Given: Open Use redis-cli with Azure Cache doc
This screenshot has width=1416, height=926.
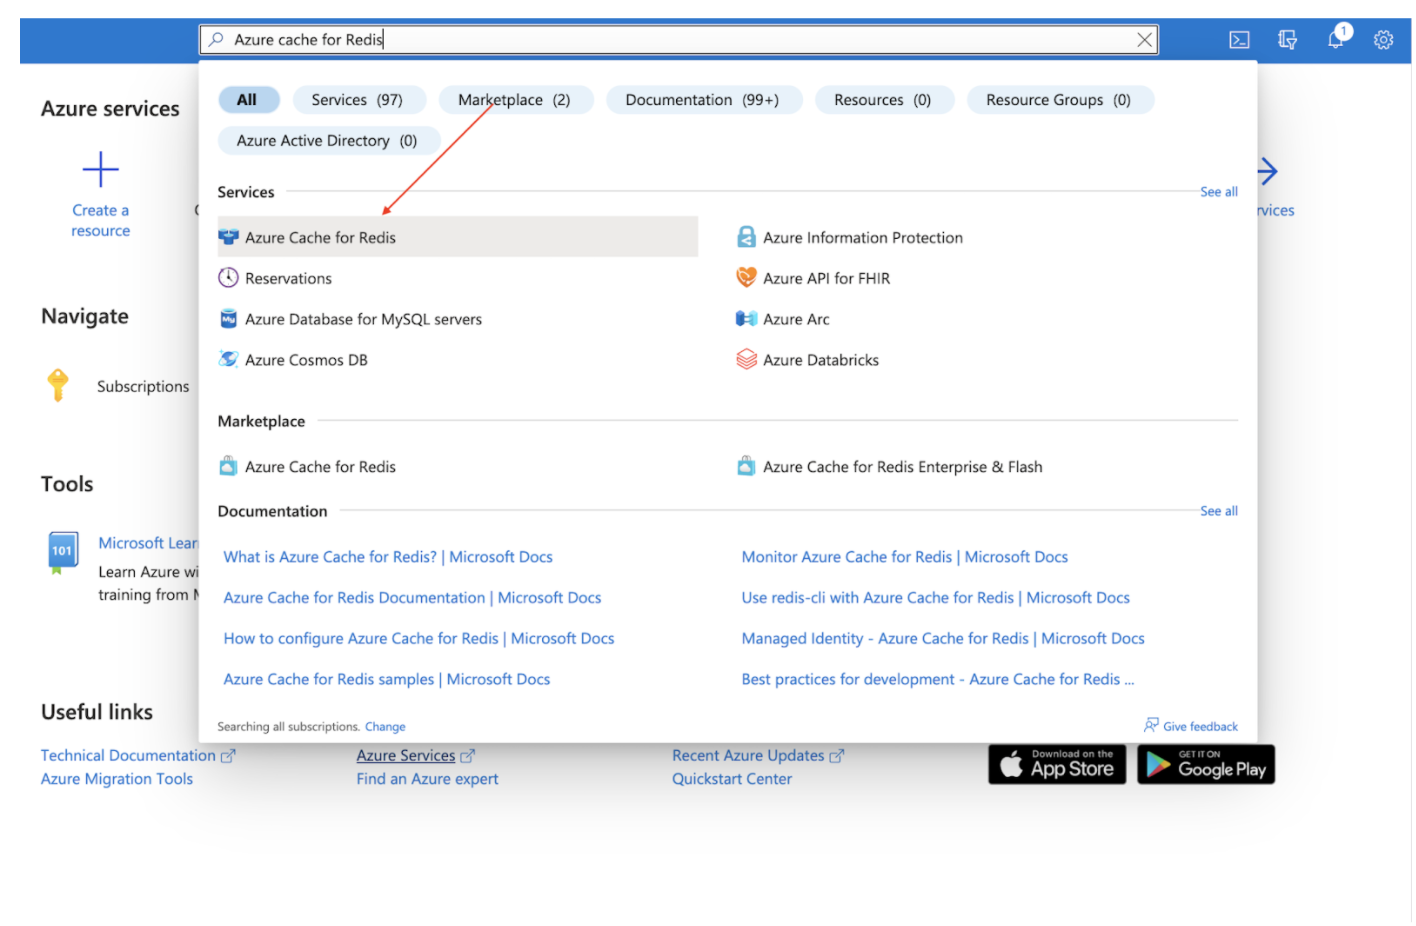Looking at the screenshot, I should (935, 598).
